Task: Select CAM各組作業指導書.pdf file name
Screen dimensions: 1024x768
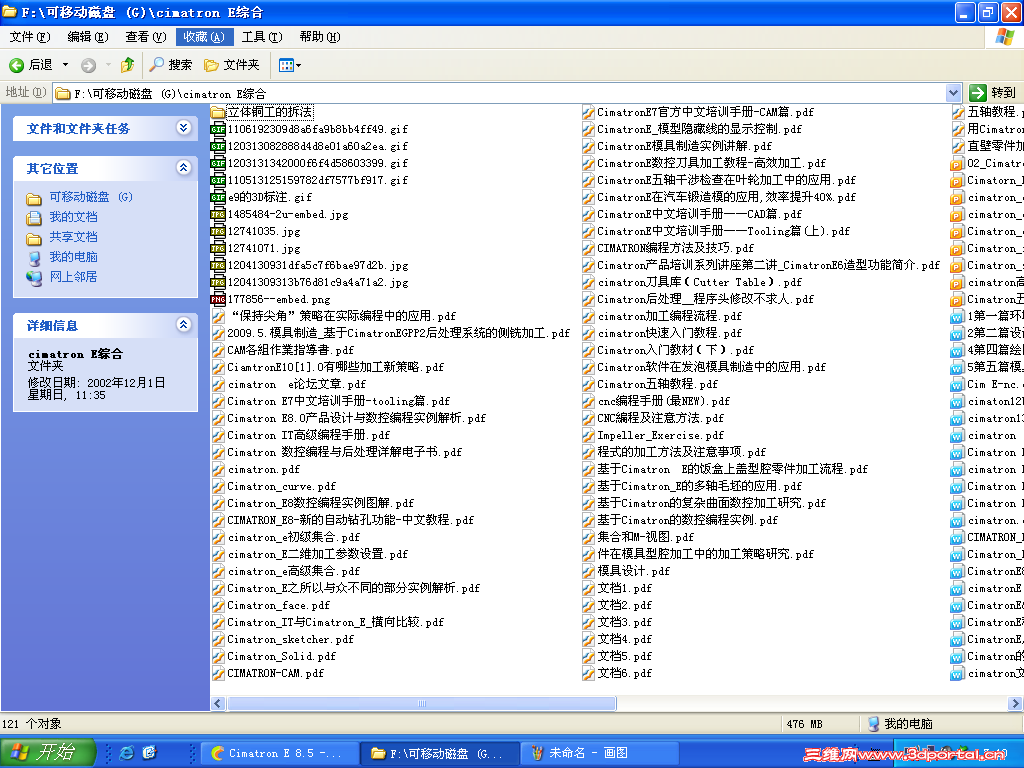Action: [x=291, y=350]
